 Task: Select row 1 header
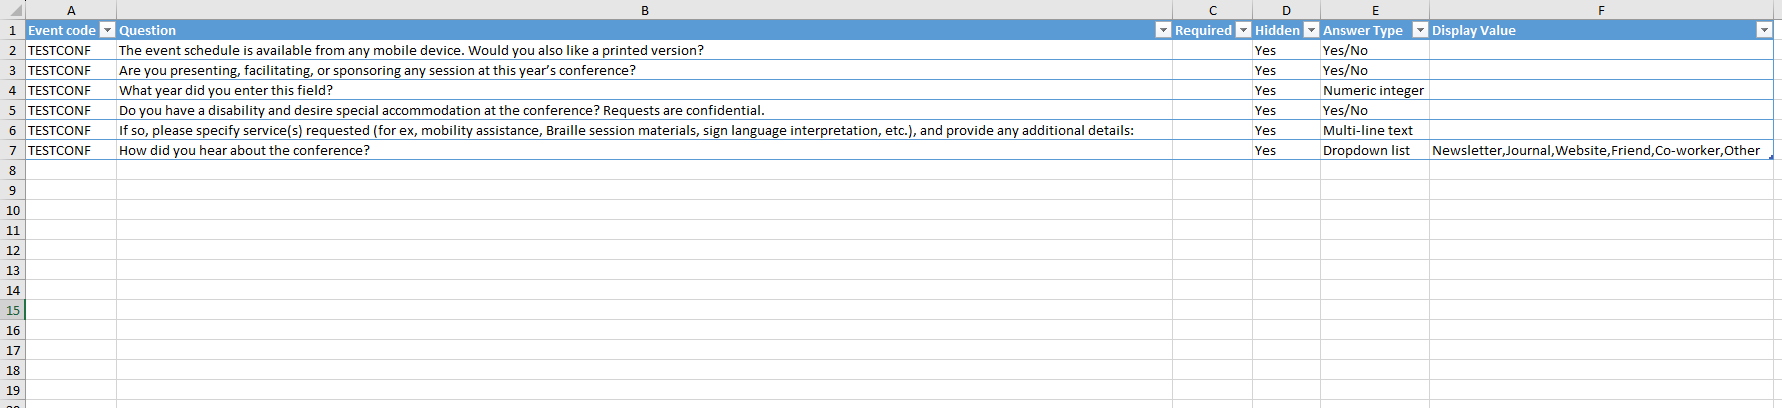[12, 30]
